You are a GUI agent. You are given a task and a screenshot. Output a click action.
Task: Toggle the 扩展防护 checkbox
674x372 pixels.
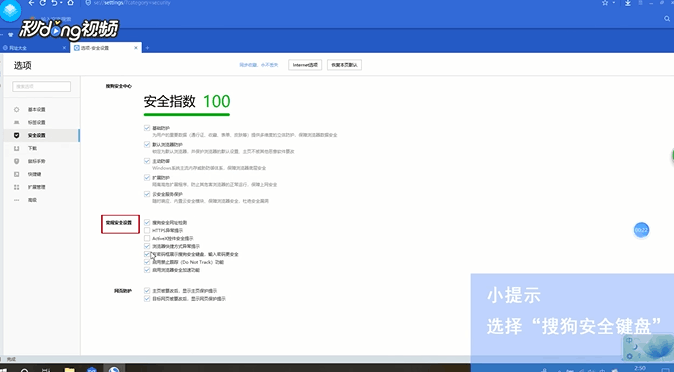[147, 178]
